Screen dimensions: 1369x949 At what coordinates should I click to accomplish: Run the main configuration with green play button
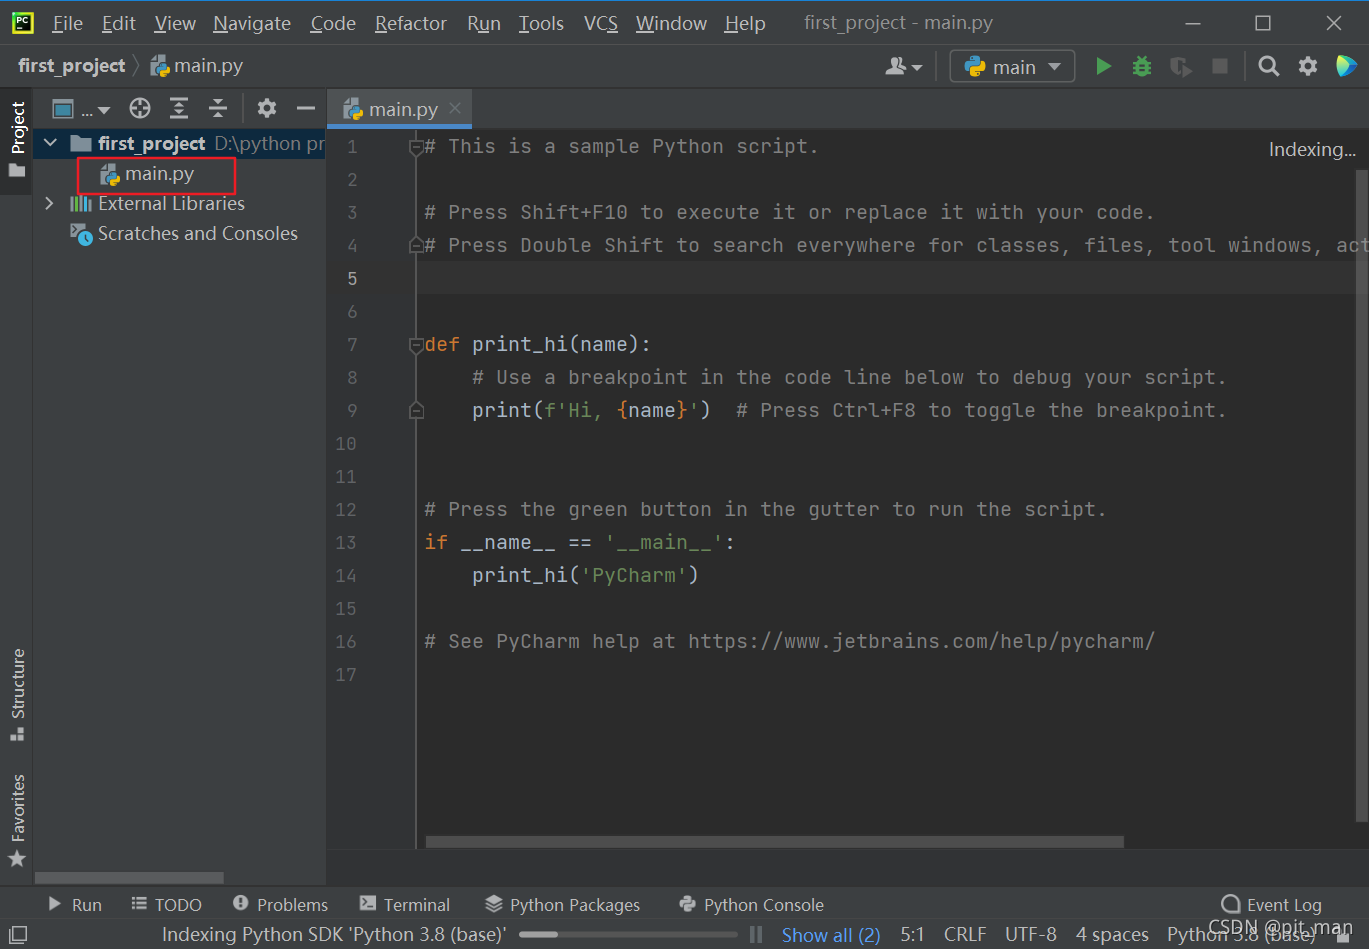click(1103, 66)
